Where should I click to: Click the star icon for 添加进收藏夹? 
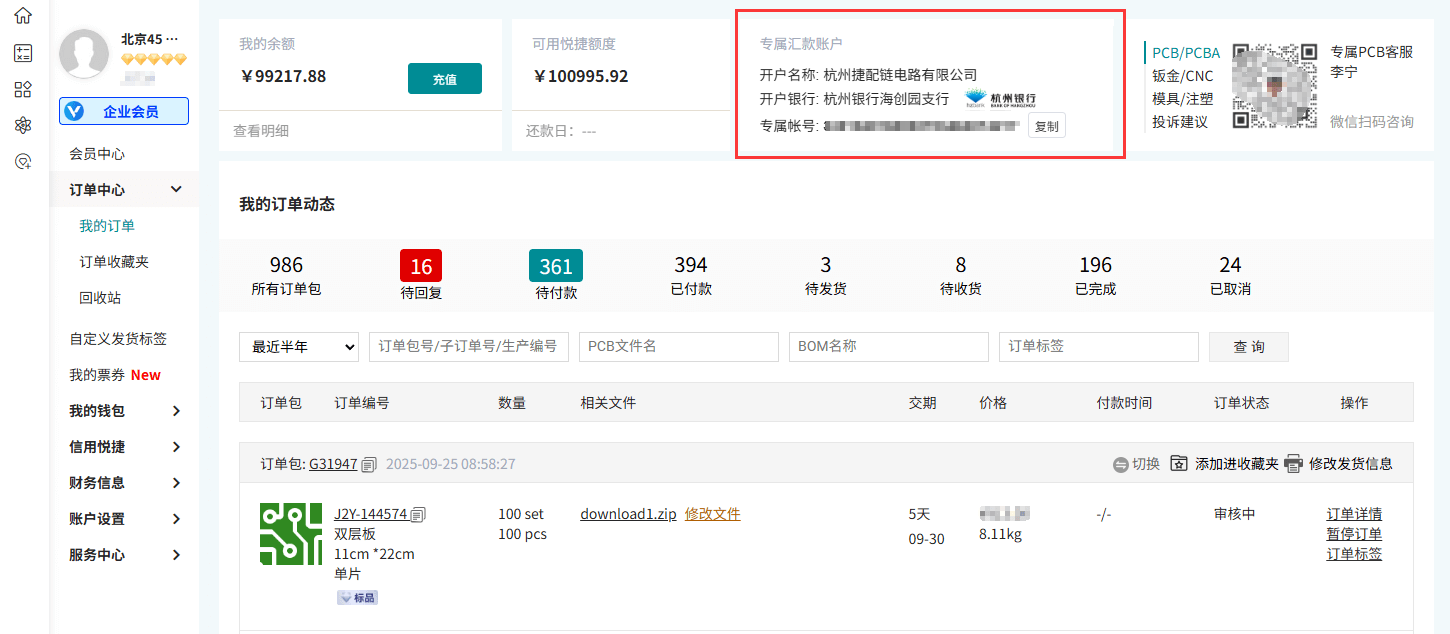point(1179,464)
